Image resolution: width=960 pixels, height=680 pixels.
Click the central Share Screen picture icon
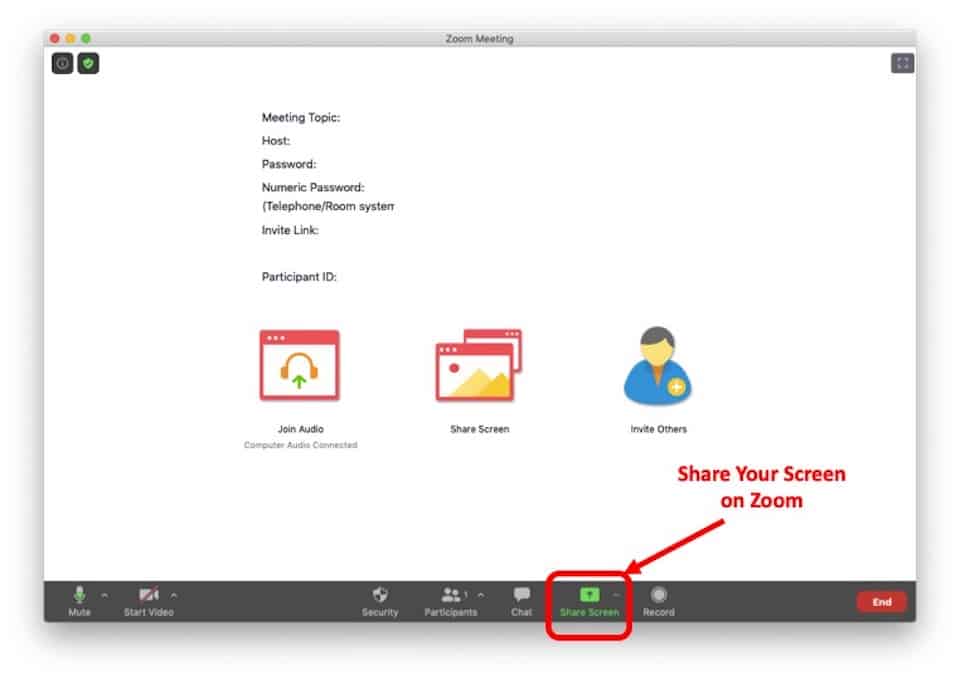(479, 365)
